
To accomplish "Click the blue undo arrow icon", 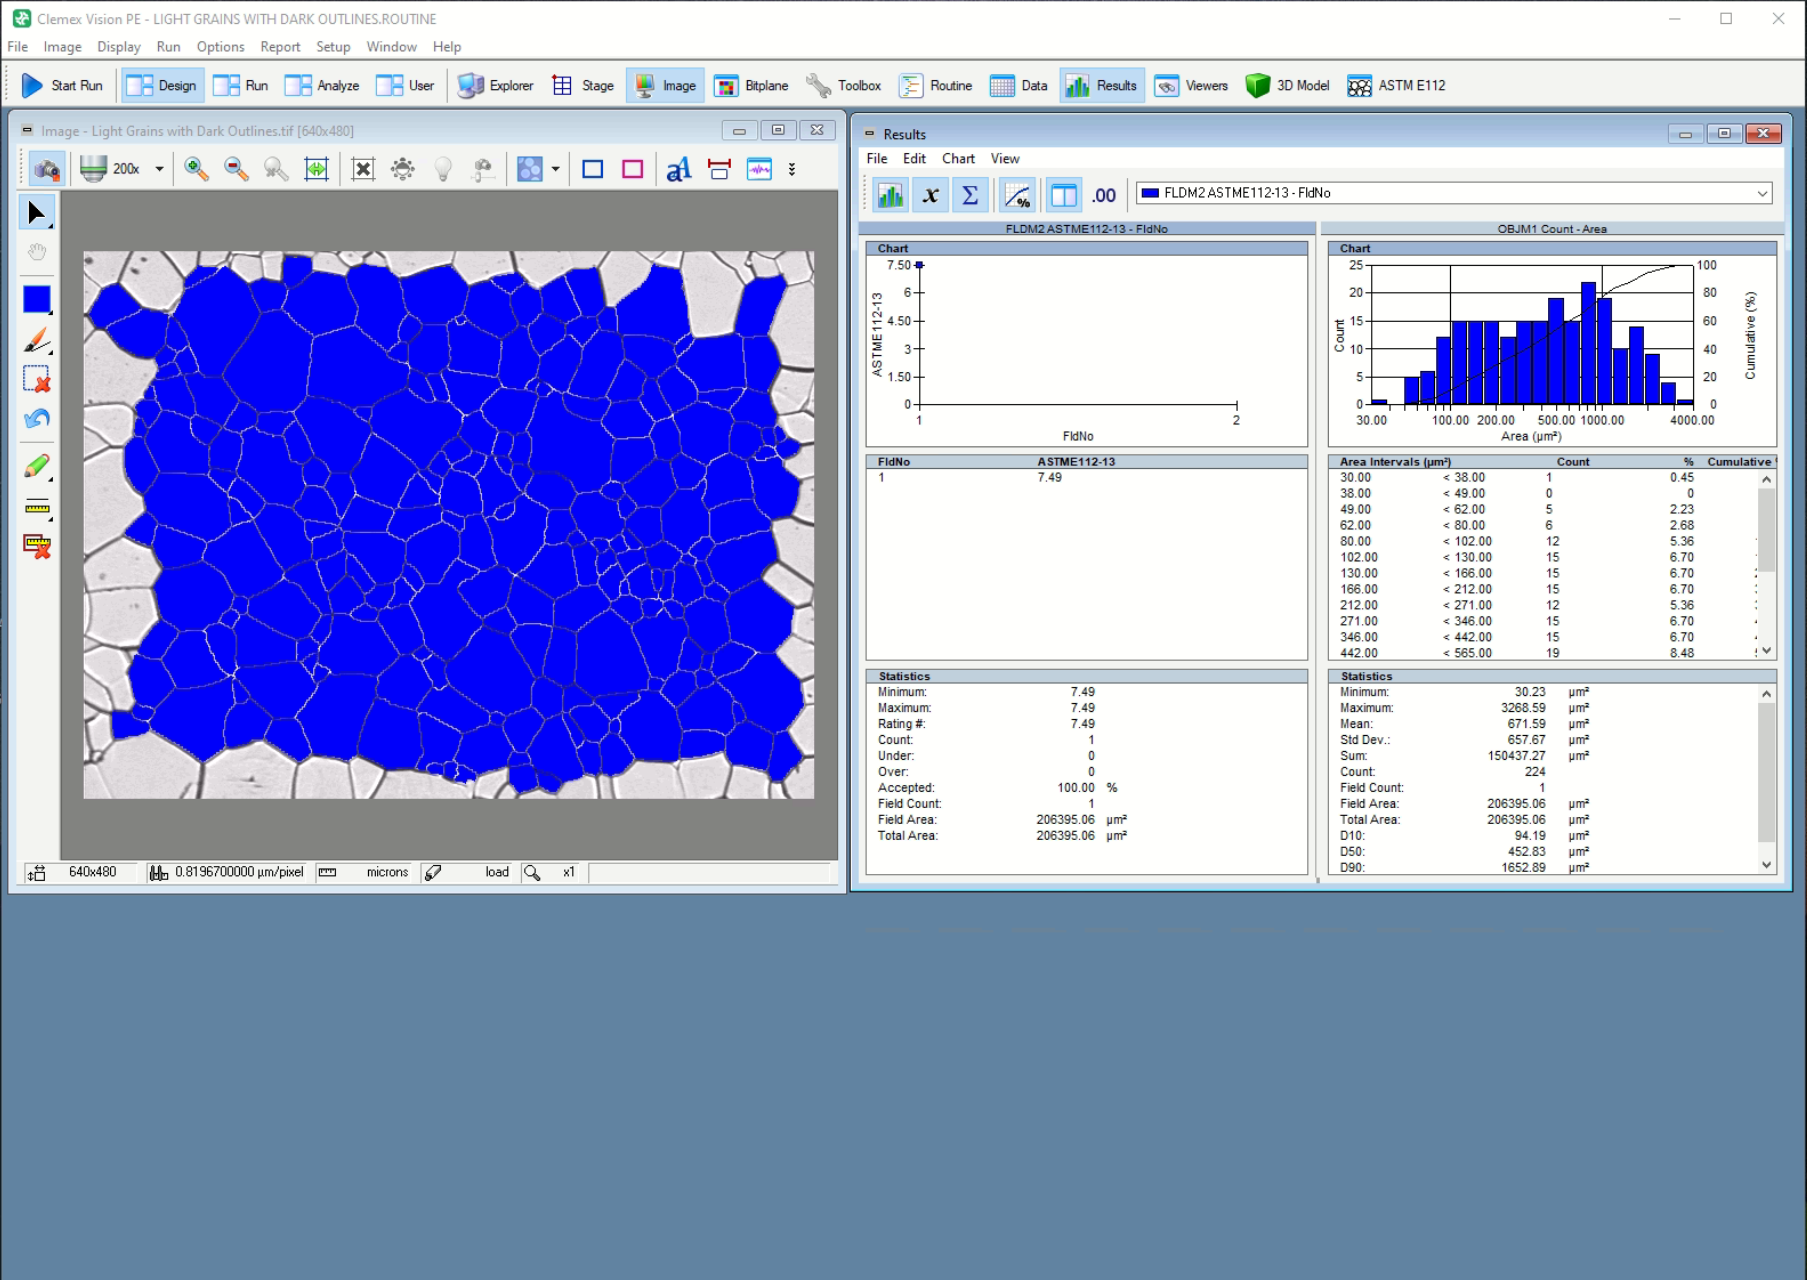I will [37, 419].
